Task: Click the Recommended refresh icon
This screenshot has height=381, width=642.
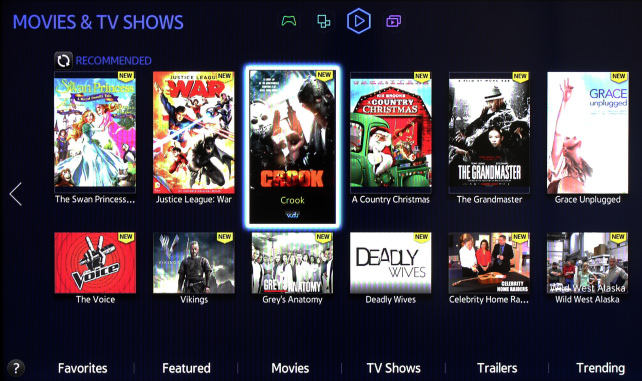Action: (63, 61)
